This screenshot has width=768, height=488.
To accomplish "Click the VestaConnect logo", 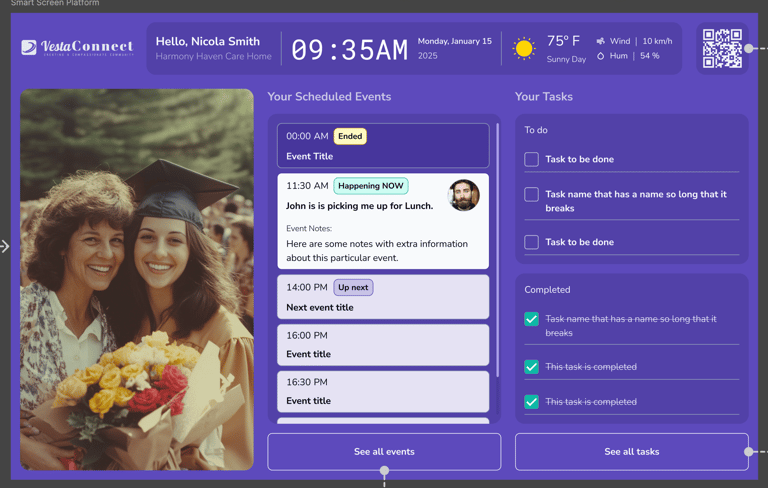I will pos(77,48).
